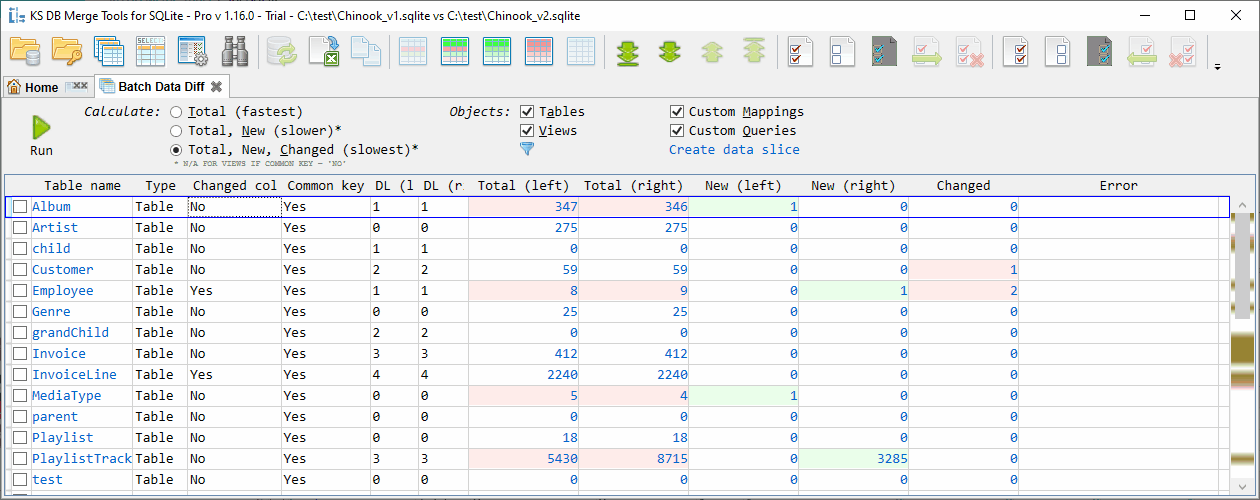Screen dimensions: 1260x500
Task: Sort by Total (left) column header
Action: tap(523, 186)
